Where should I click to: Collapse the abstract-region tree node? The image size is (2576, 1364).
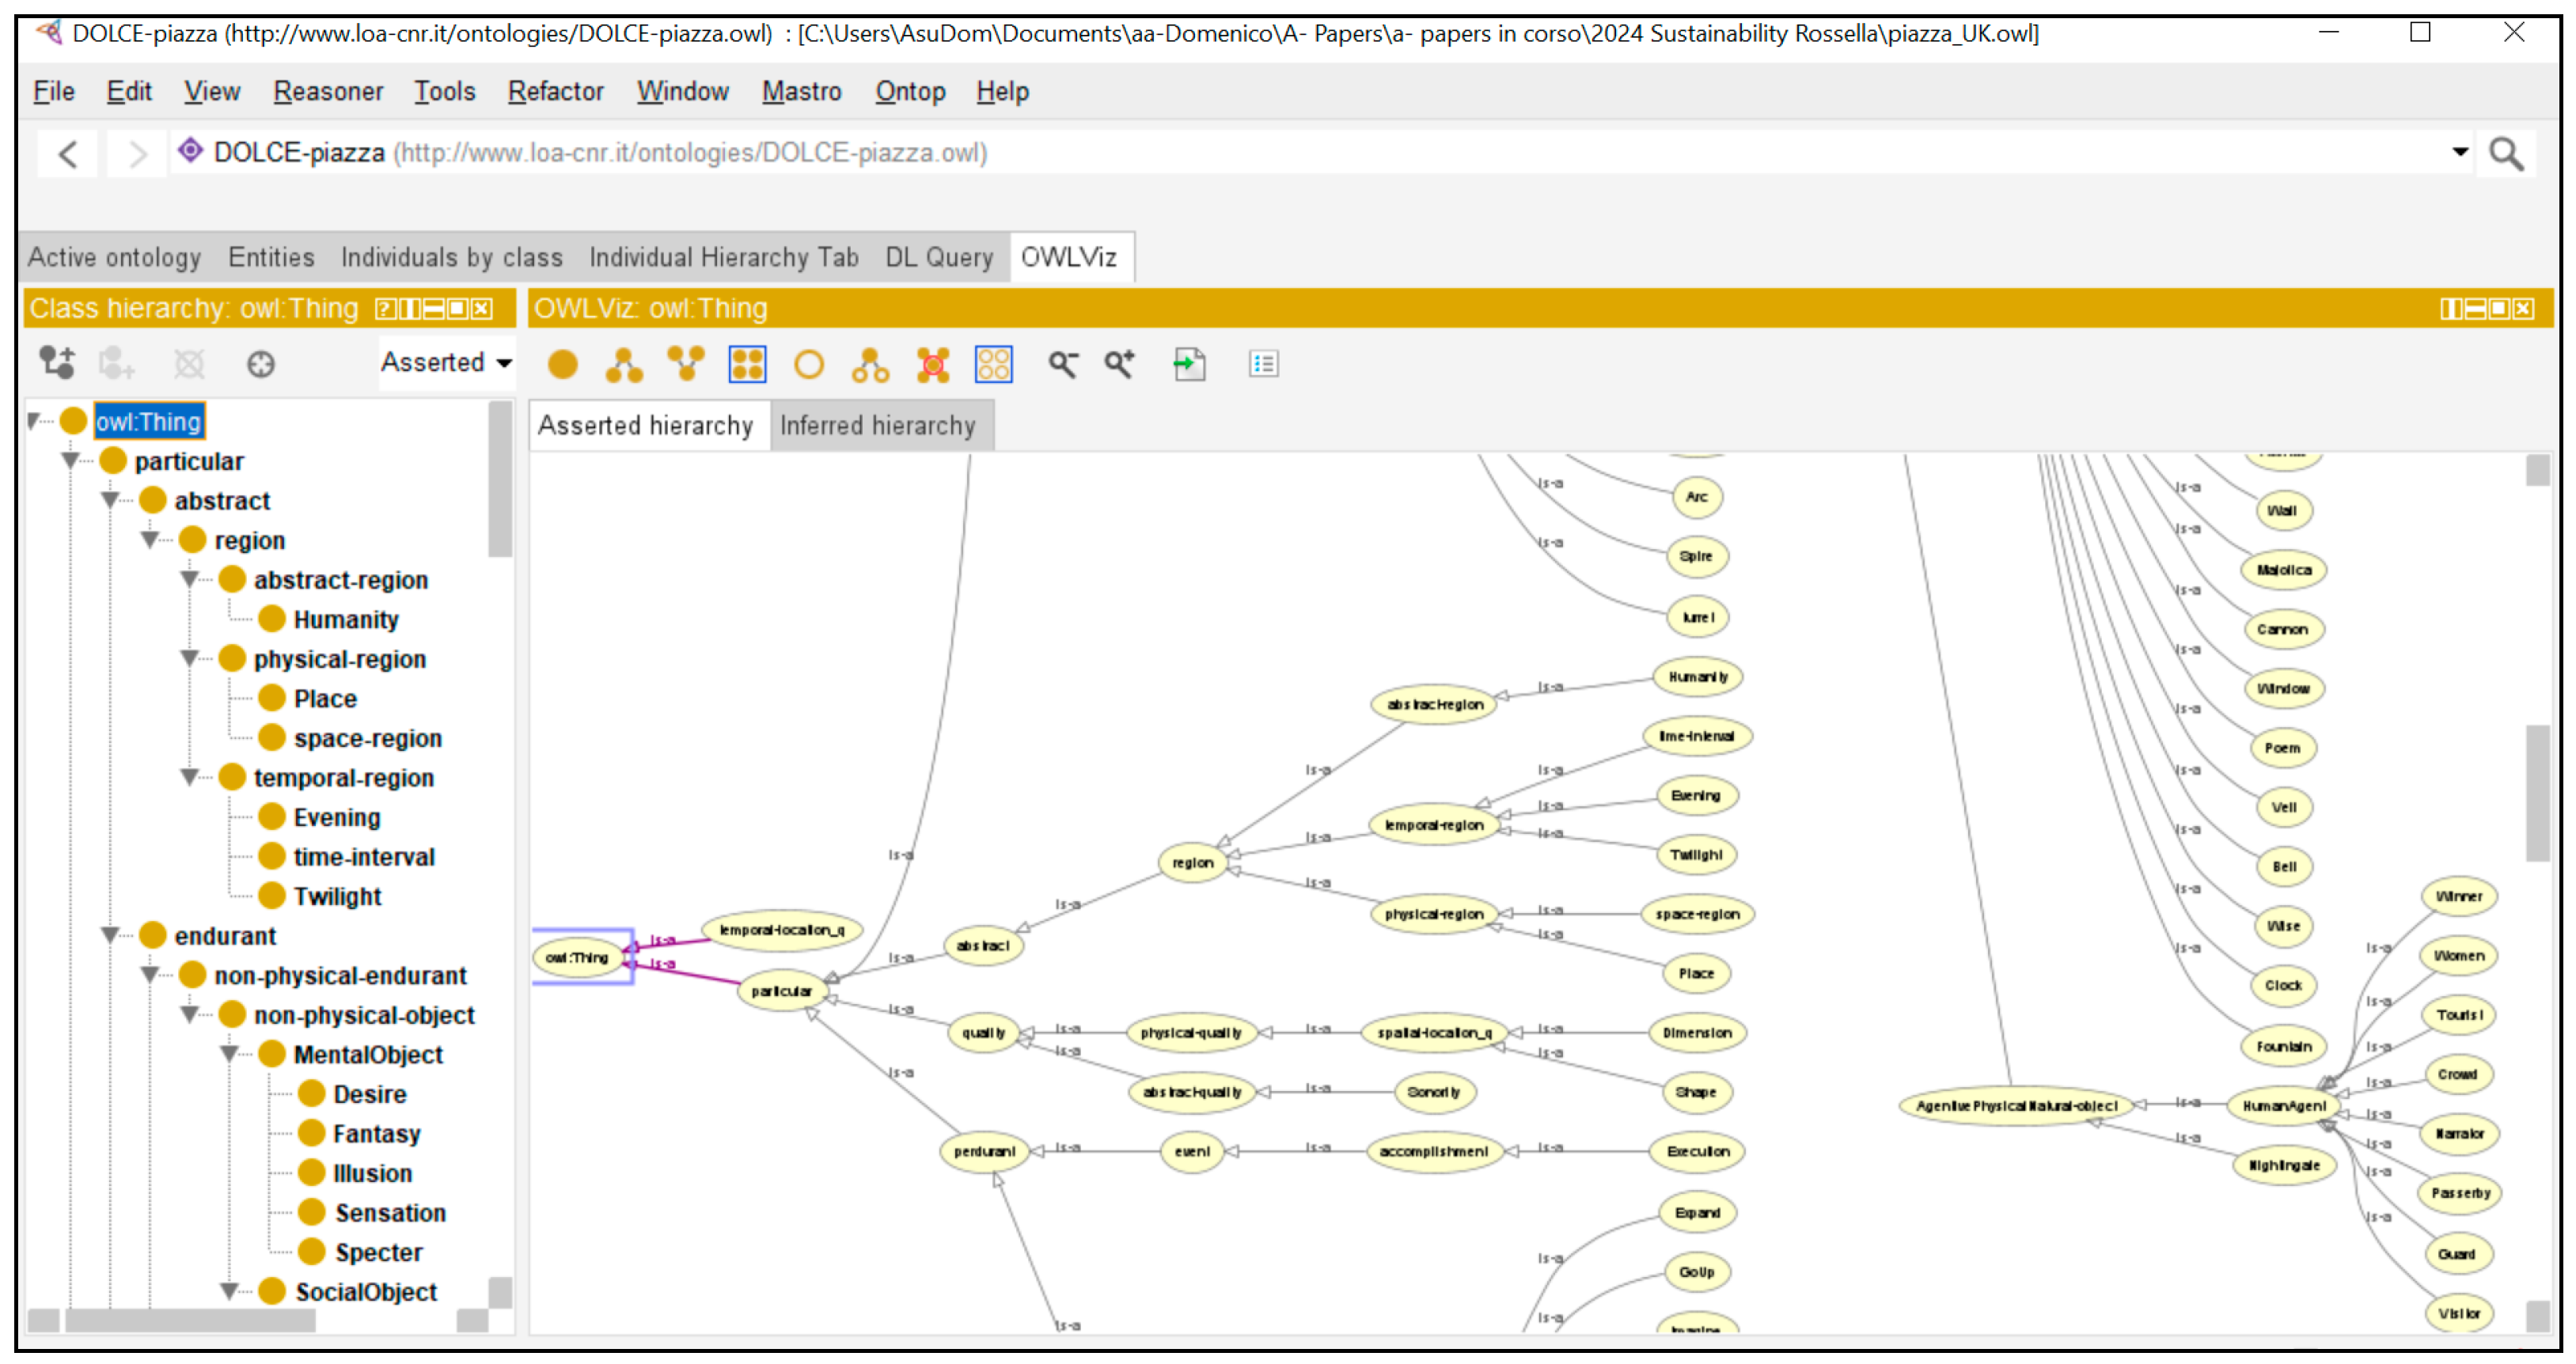(190, 579)
